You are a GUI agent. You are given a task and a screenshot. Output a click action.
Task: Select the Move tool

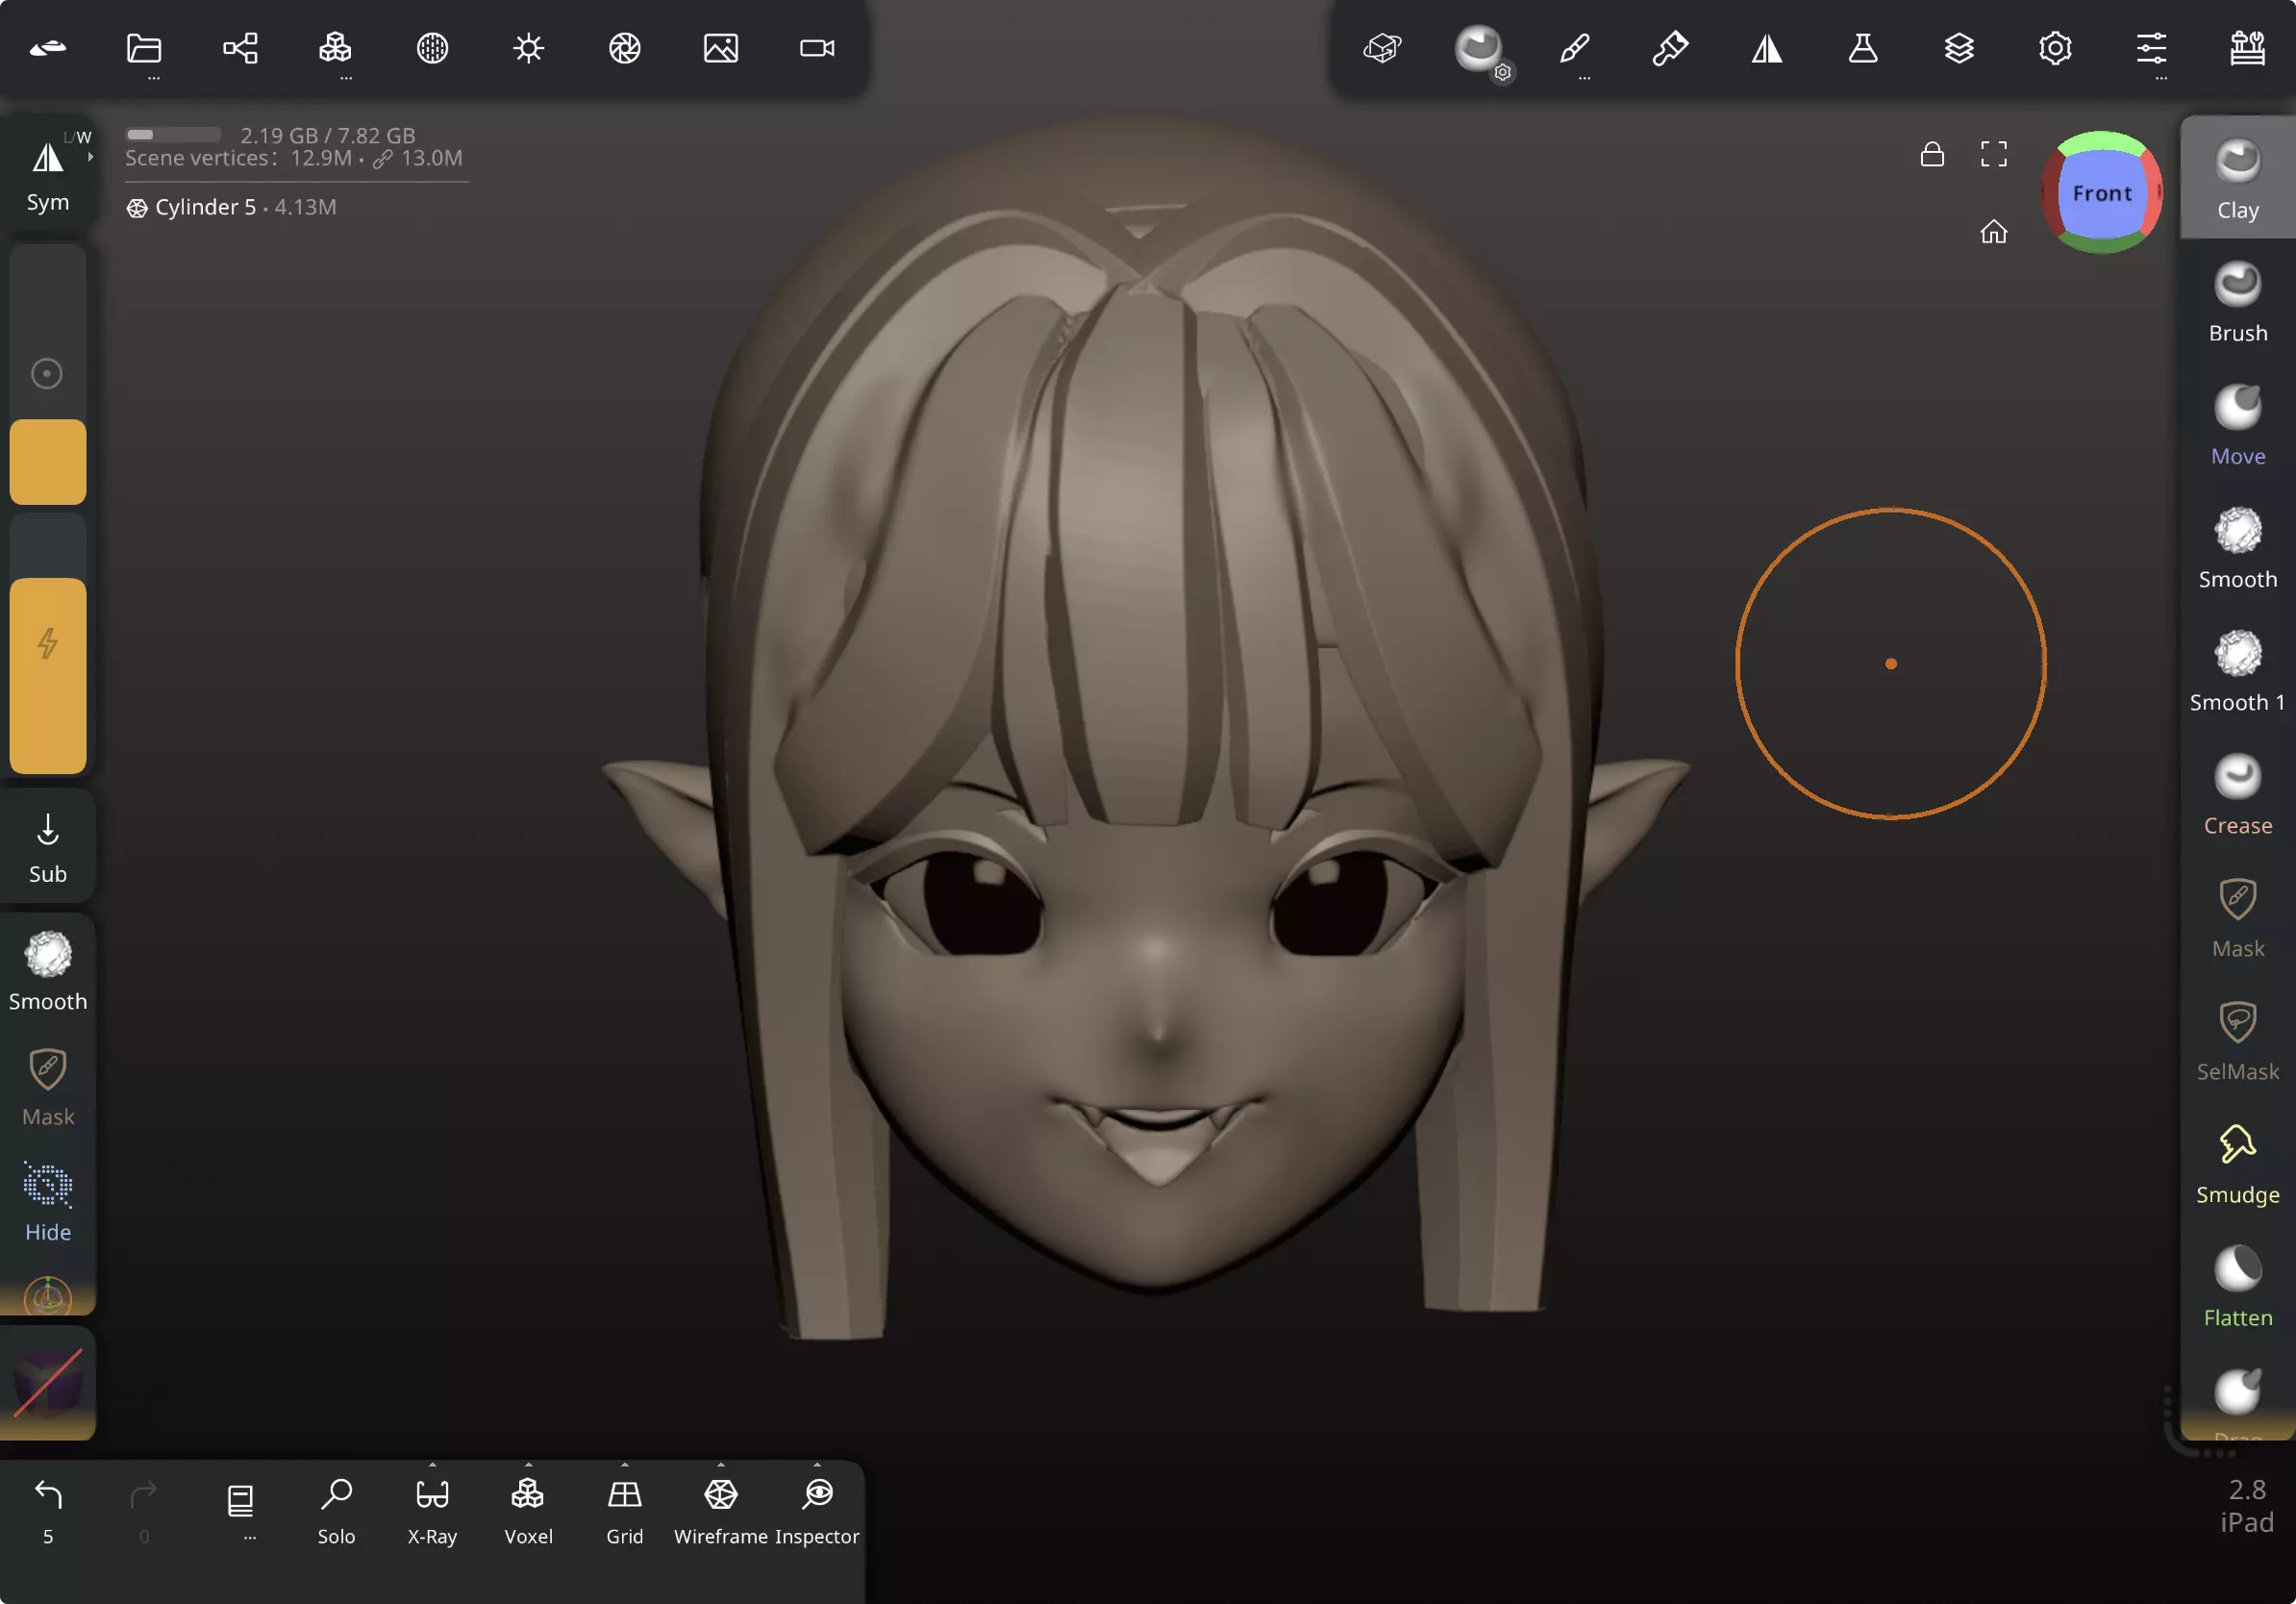tap(2237, 425)
